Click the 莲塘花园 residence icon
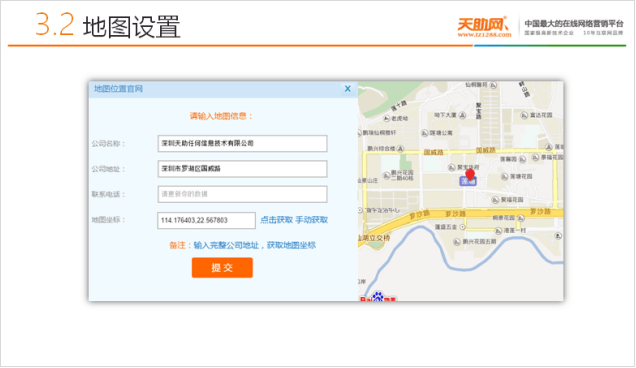636x368 pixels. (504, 177)
